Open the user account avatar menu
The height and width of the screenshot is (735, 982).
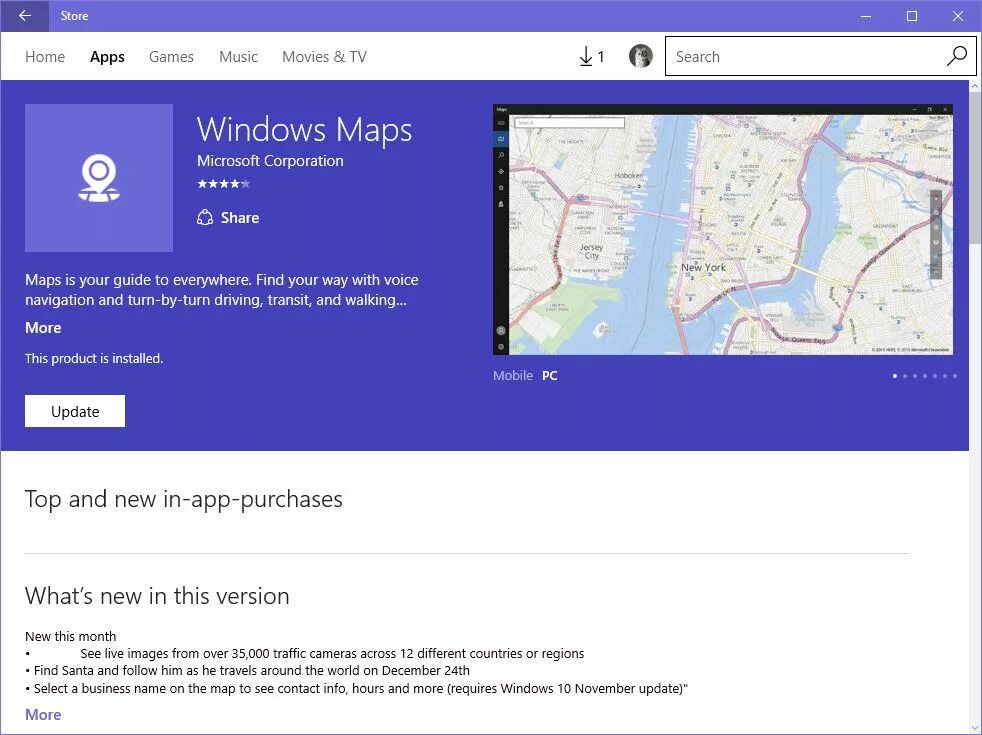point(640,56)
